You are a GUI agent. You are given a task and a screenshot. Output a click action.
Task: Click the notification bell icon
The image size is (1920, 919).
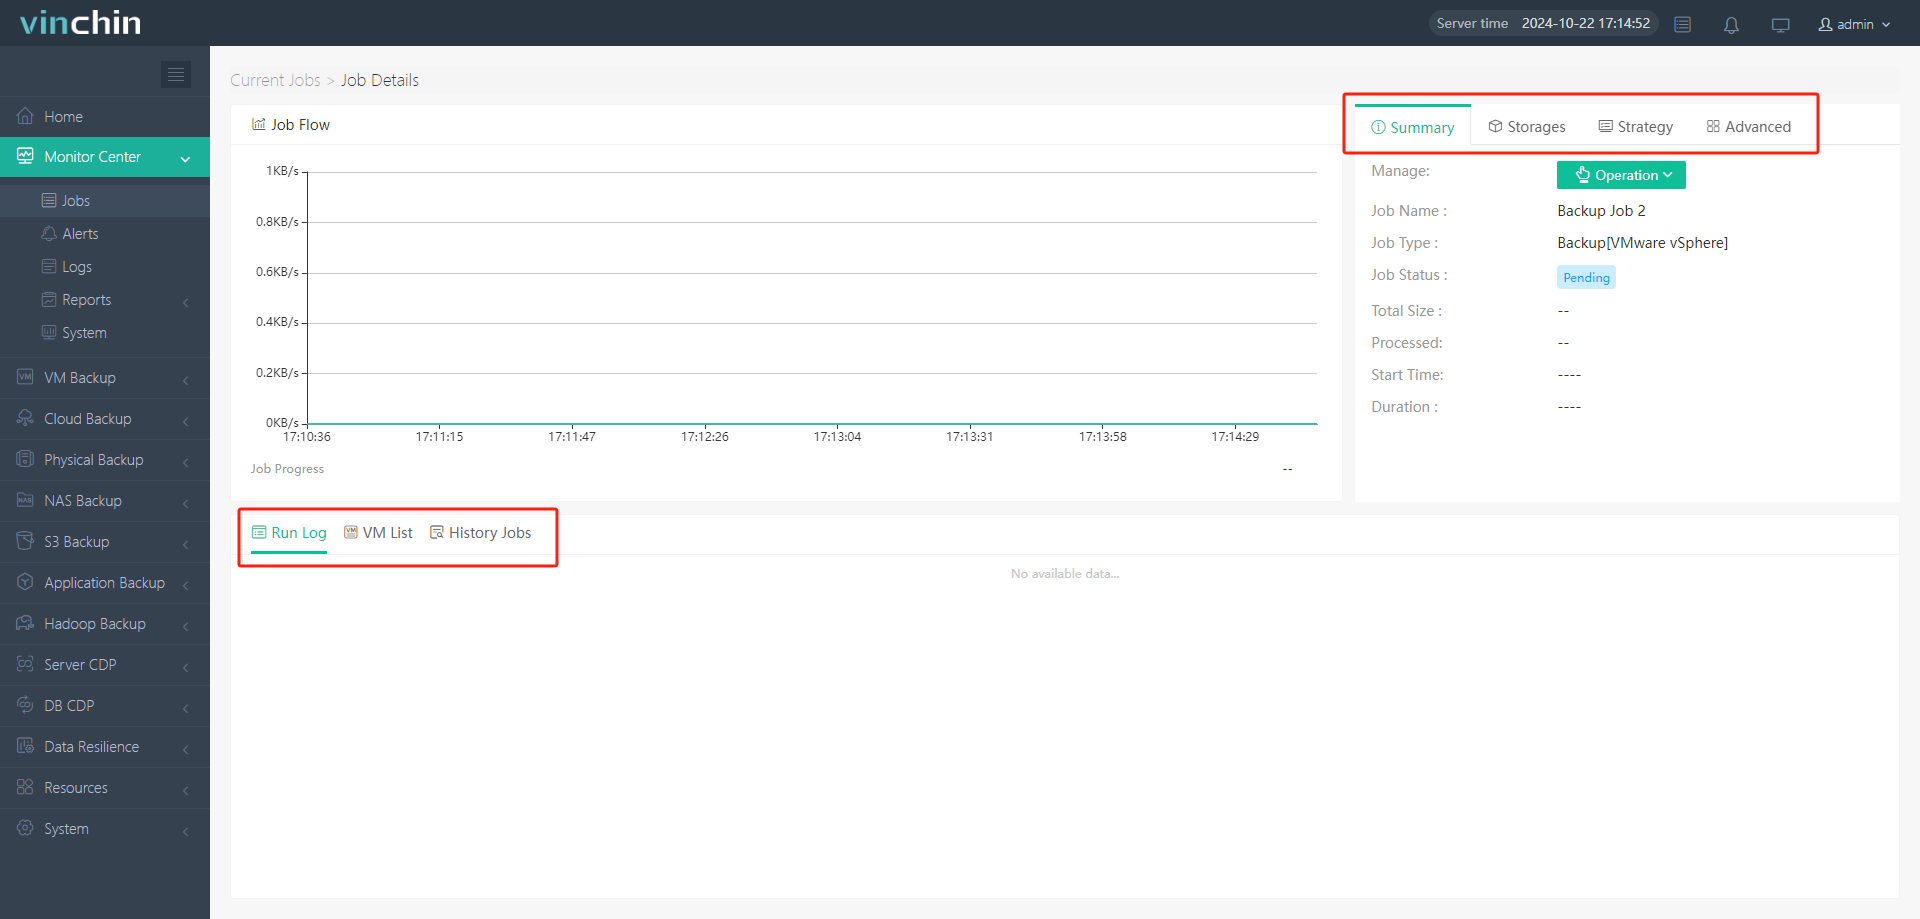point(1731,25)
